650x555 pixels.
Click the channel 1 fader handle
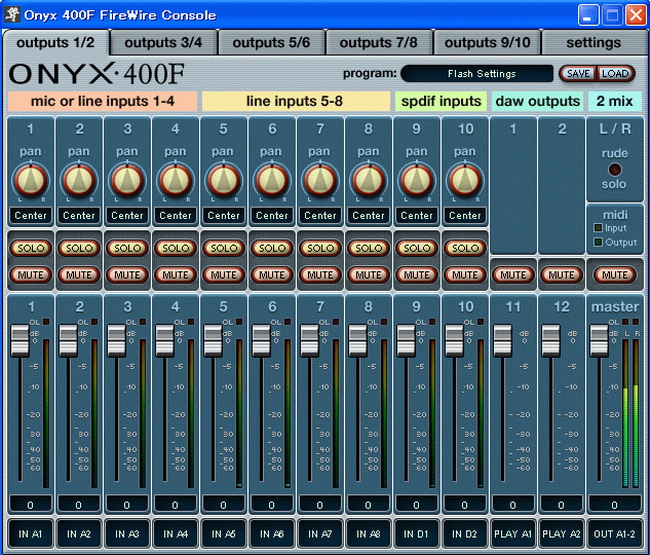click(20, 341)
